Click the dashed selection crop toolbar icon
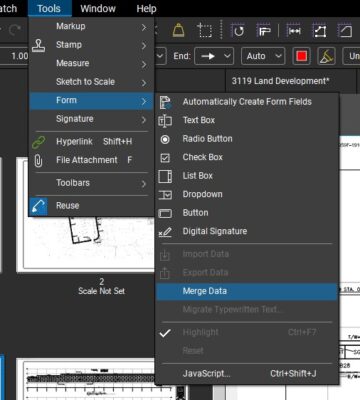Image resolution: width=360 pixels, height=400 pixels. pyautogui.click(x=204, y=31)
